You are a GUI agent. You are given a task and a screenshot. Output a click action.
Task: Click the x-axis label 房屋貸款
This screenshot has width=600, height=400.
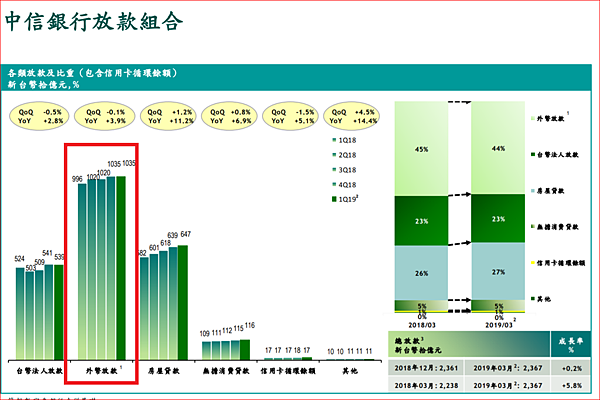pyautogui.click(x=163, y=371)
